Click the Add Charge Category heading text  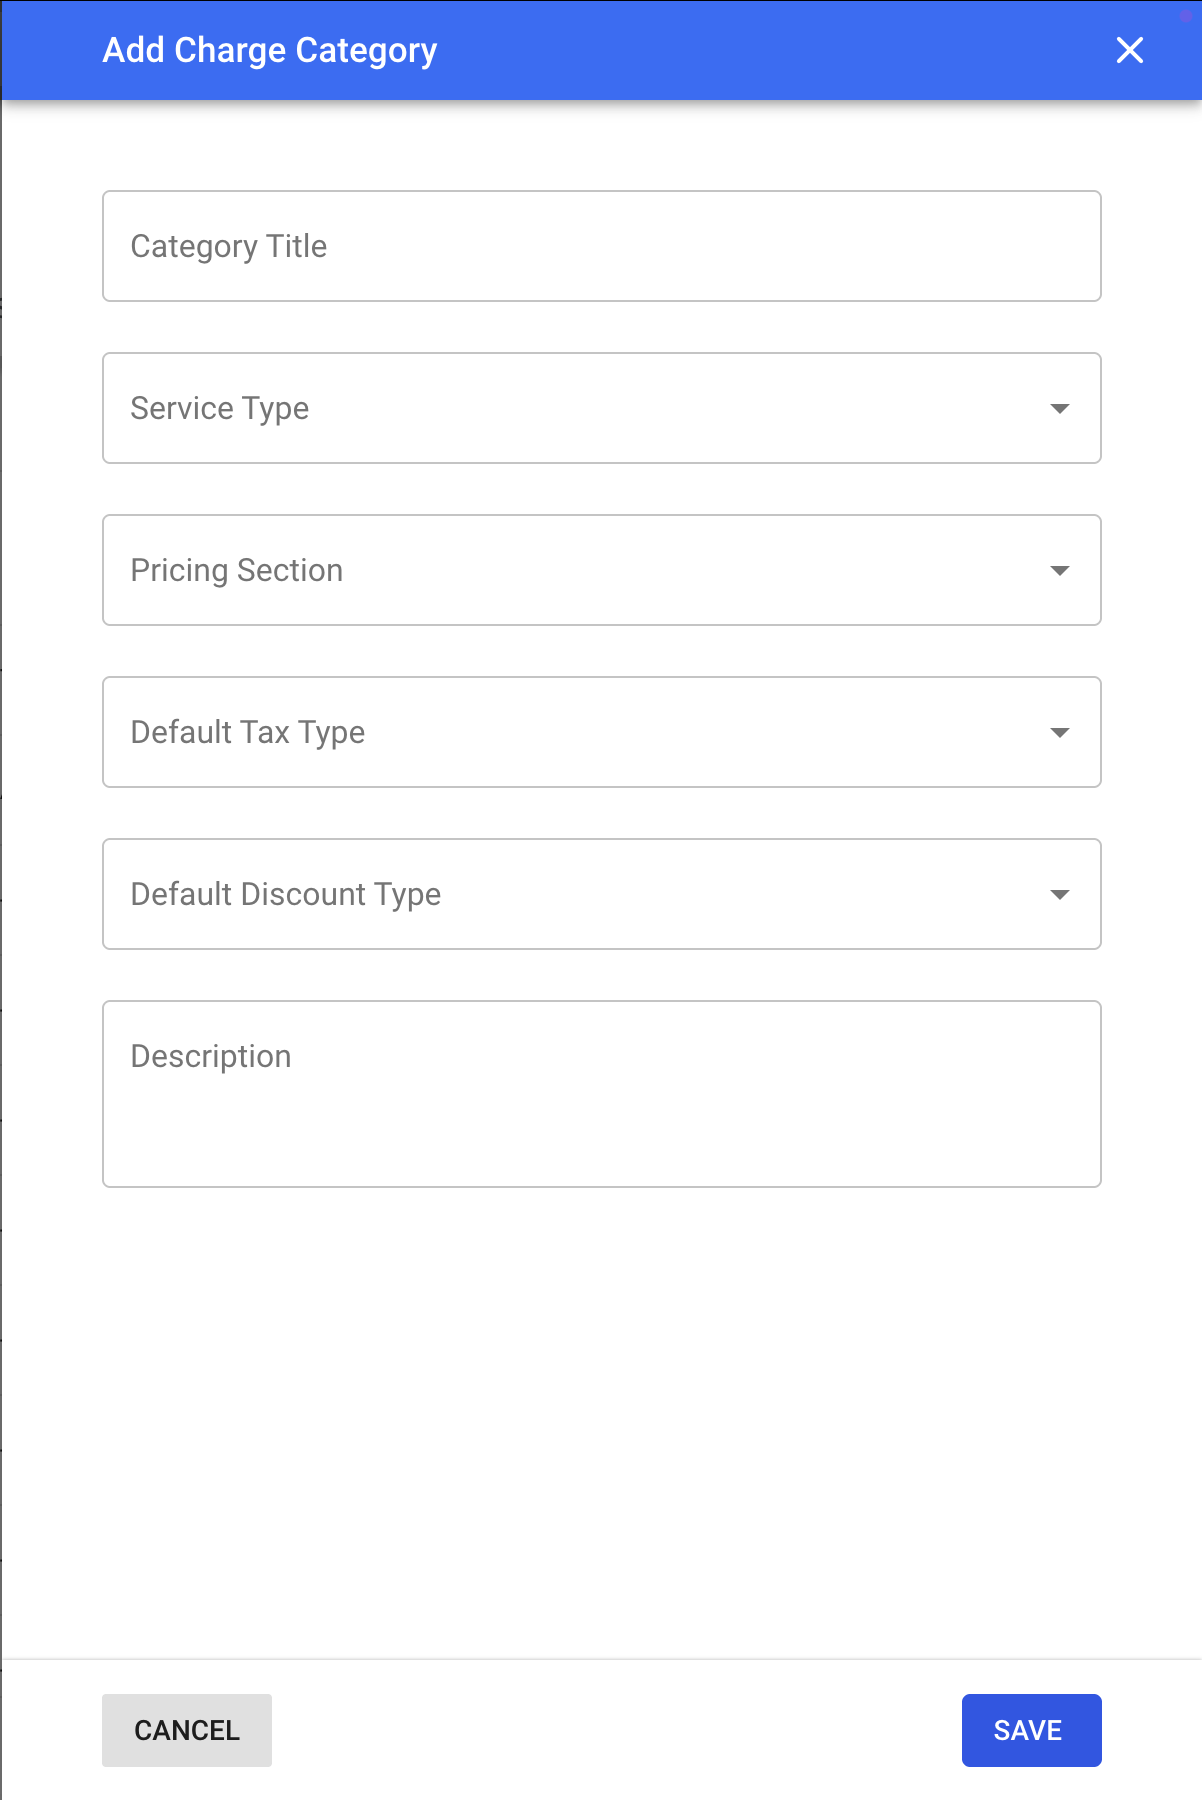tap(270, 50)
